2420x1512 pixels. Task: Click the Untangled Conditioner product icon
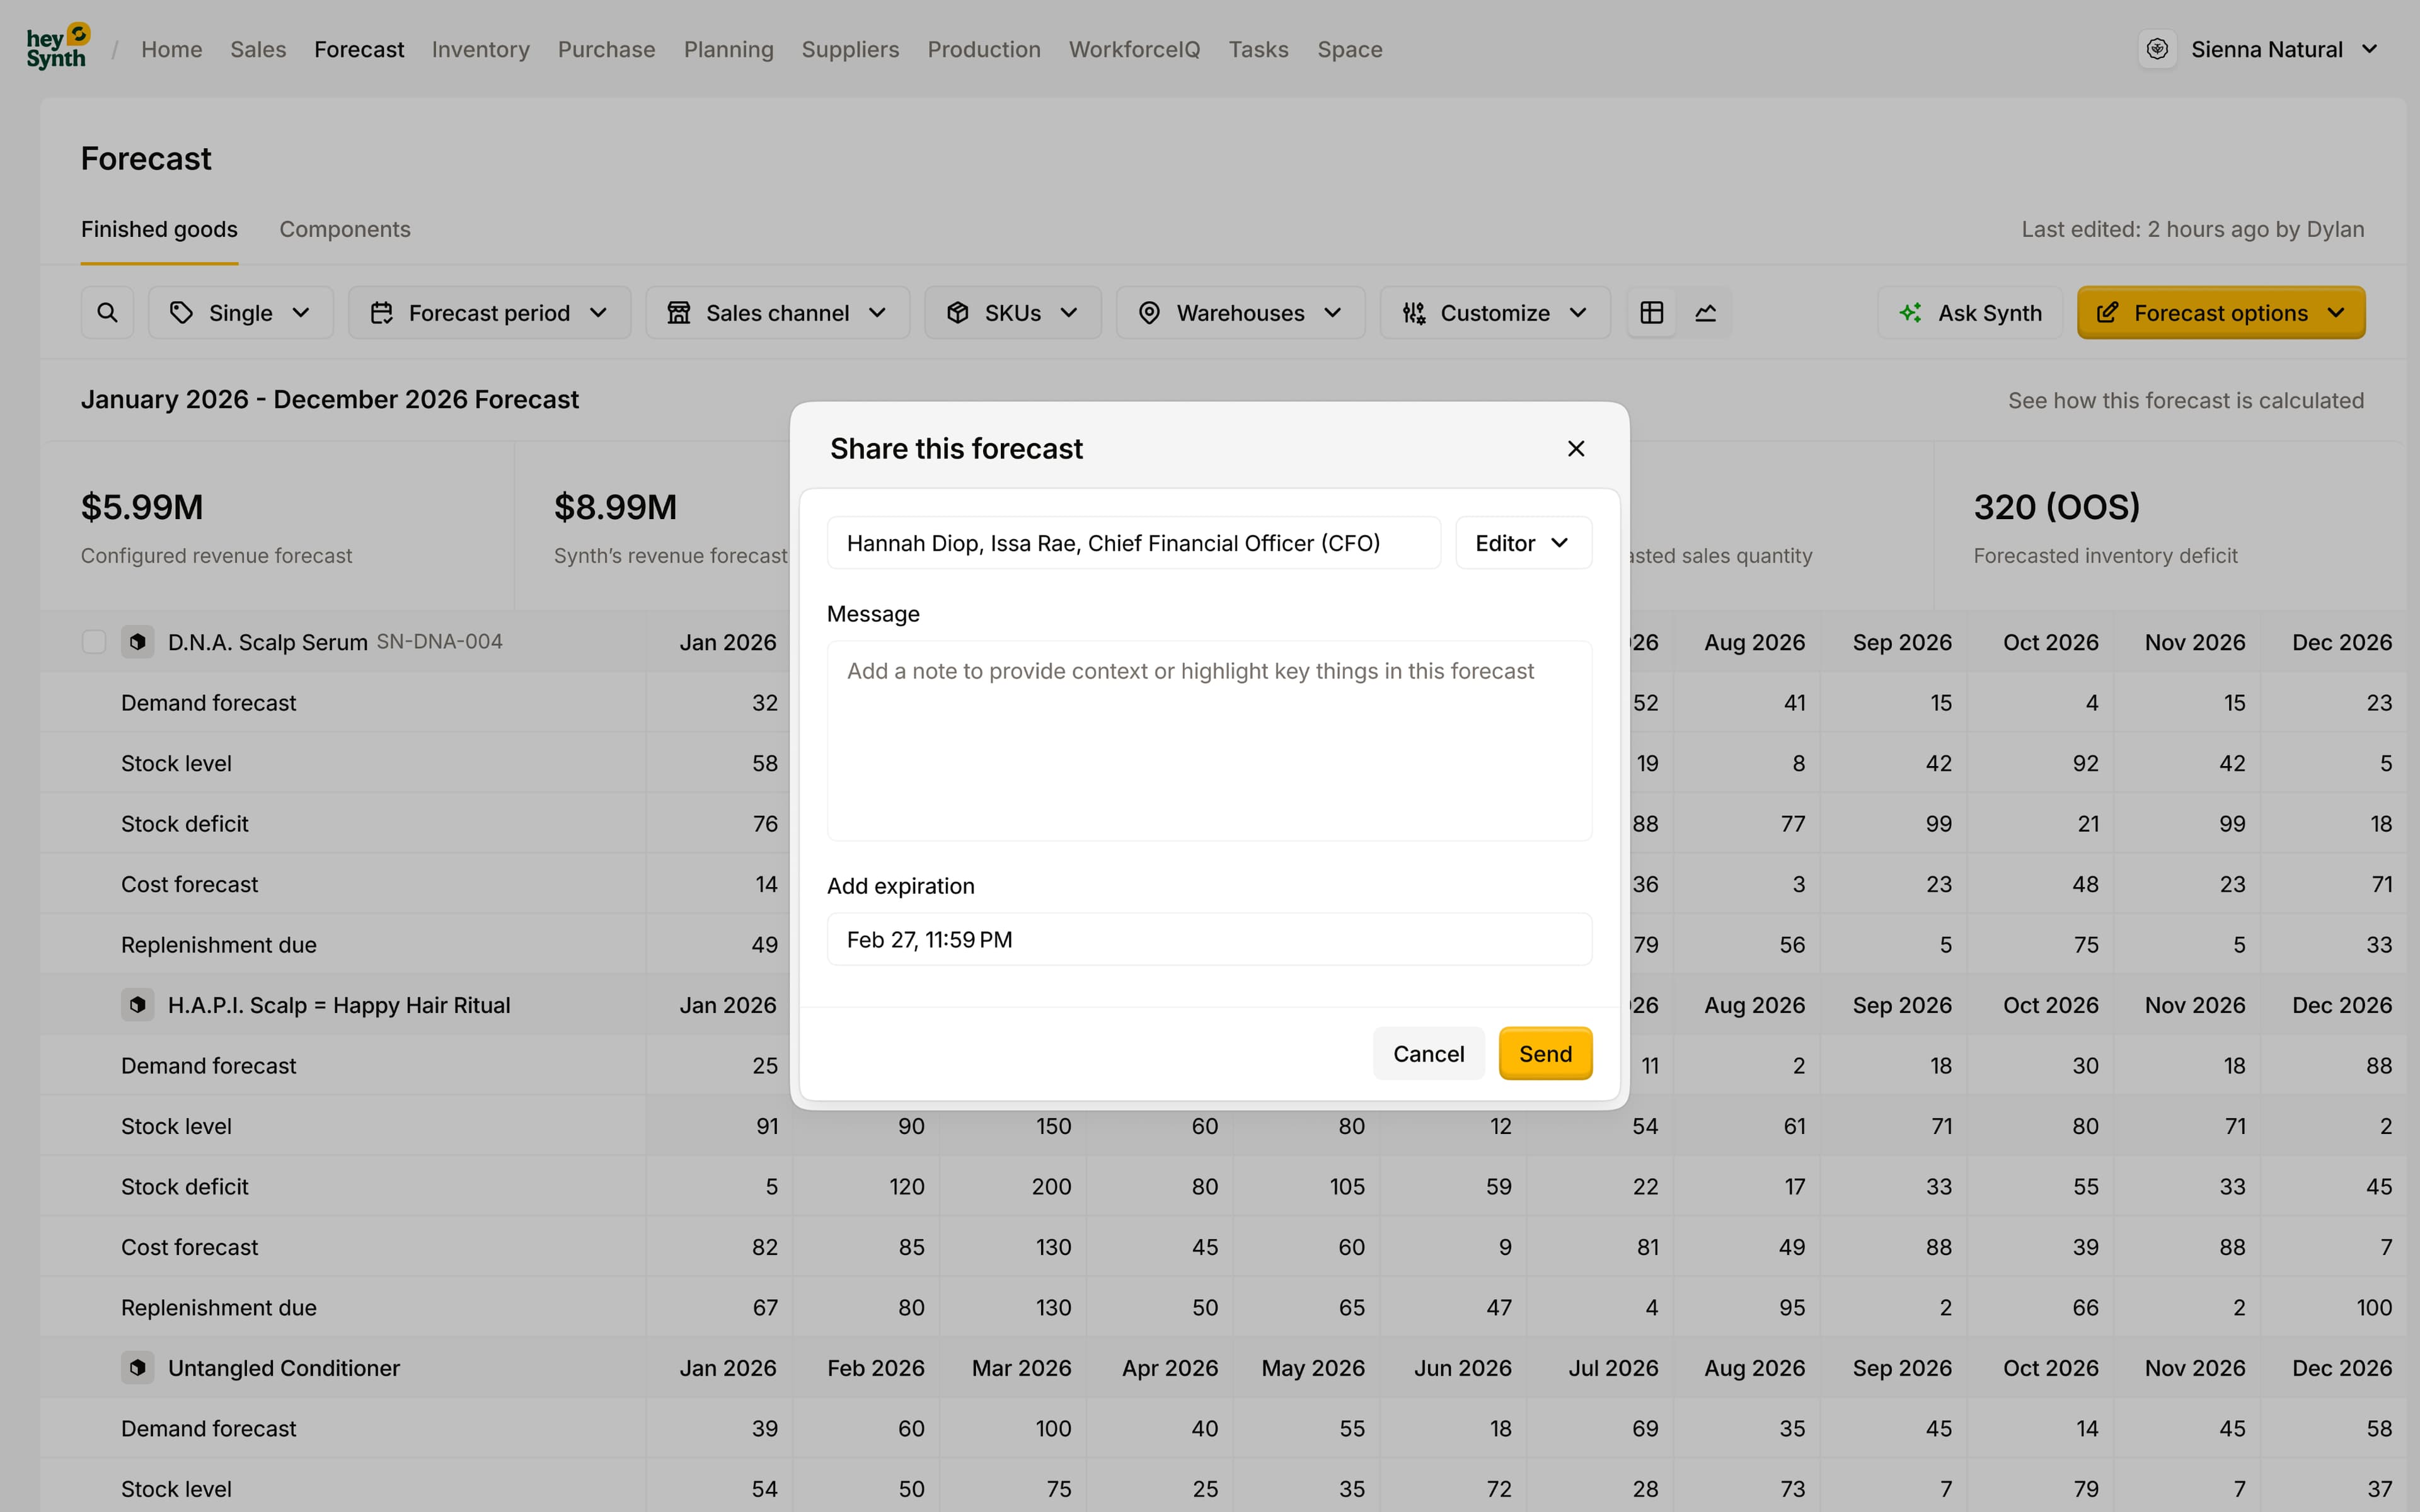[138, 1368]
